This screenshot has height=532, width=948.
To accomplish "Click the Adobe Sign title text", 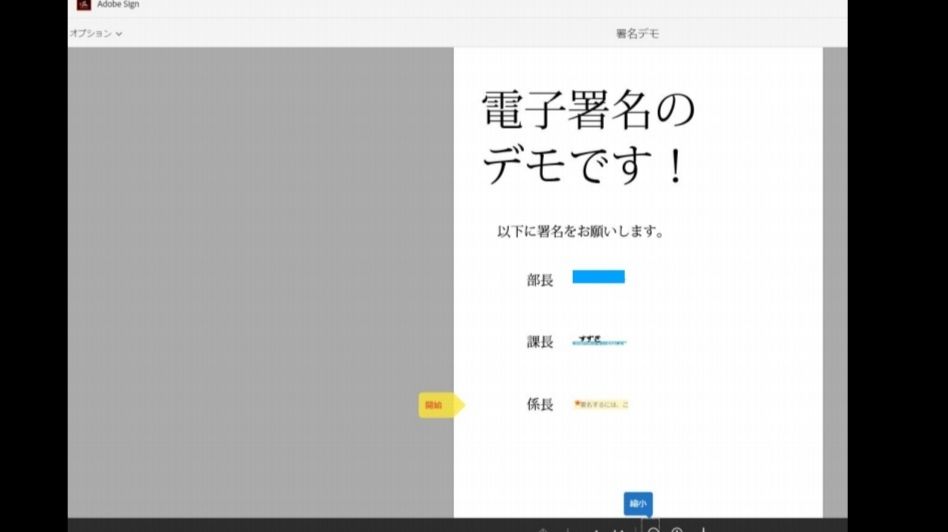I will click(118, 4).
